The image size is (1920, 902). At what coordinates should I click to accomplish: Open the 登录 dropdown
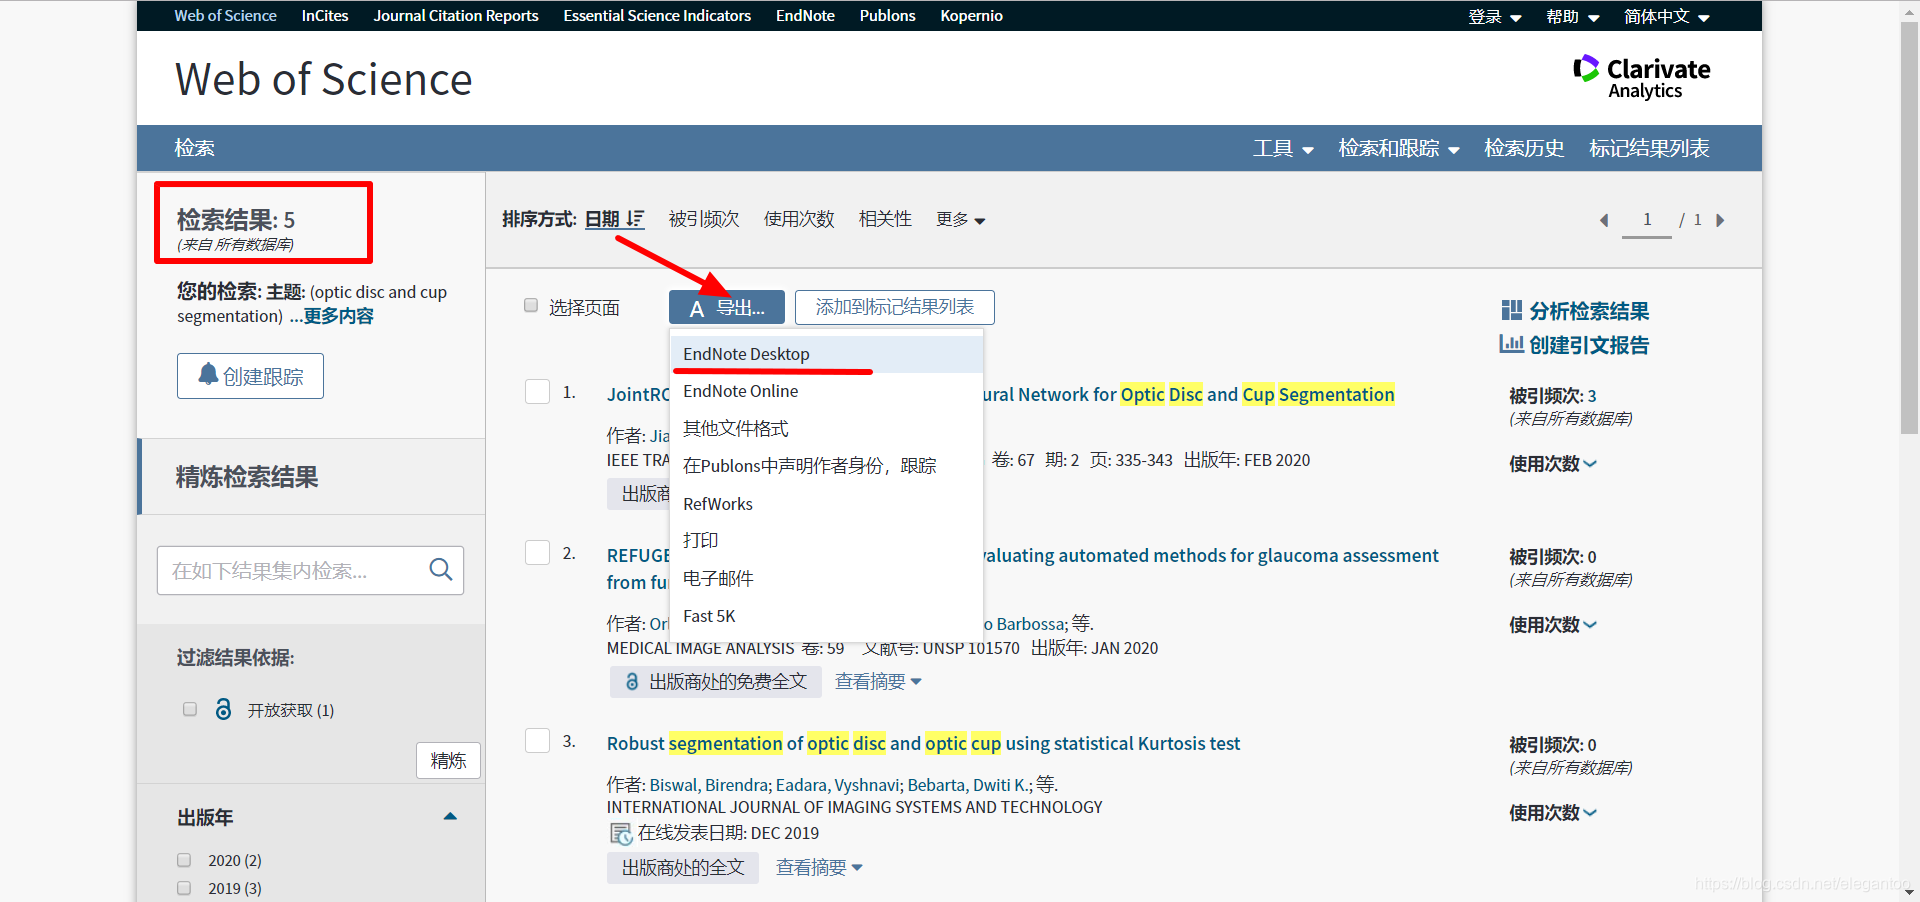pyautogui.click(x=1495, y=16)
